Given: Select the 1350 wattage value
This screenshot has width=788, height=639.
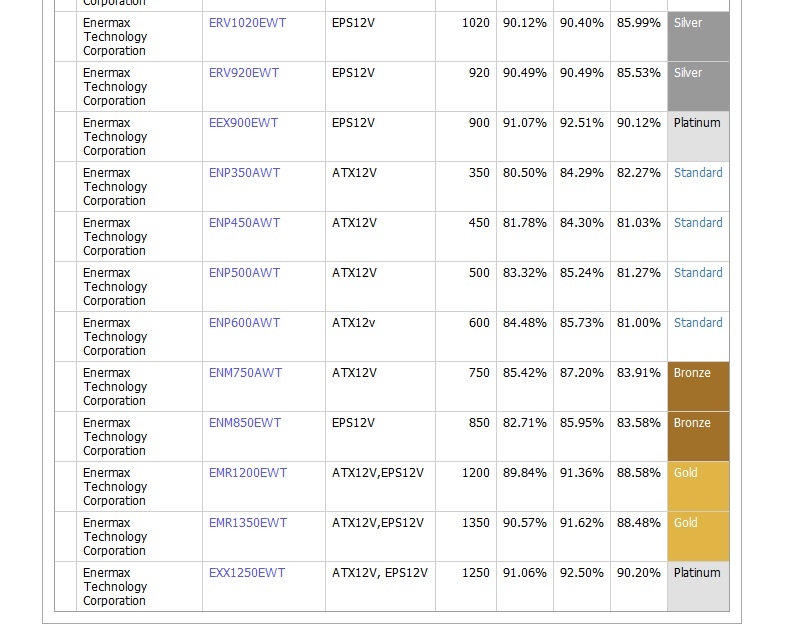Looking at the screenshot, I should point(475,523).
